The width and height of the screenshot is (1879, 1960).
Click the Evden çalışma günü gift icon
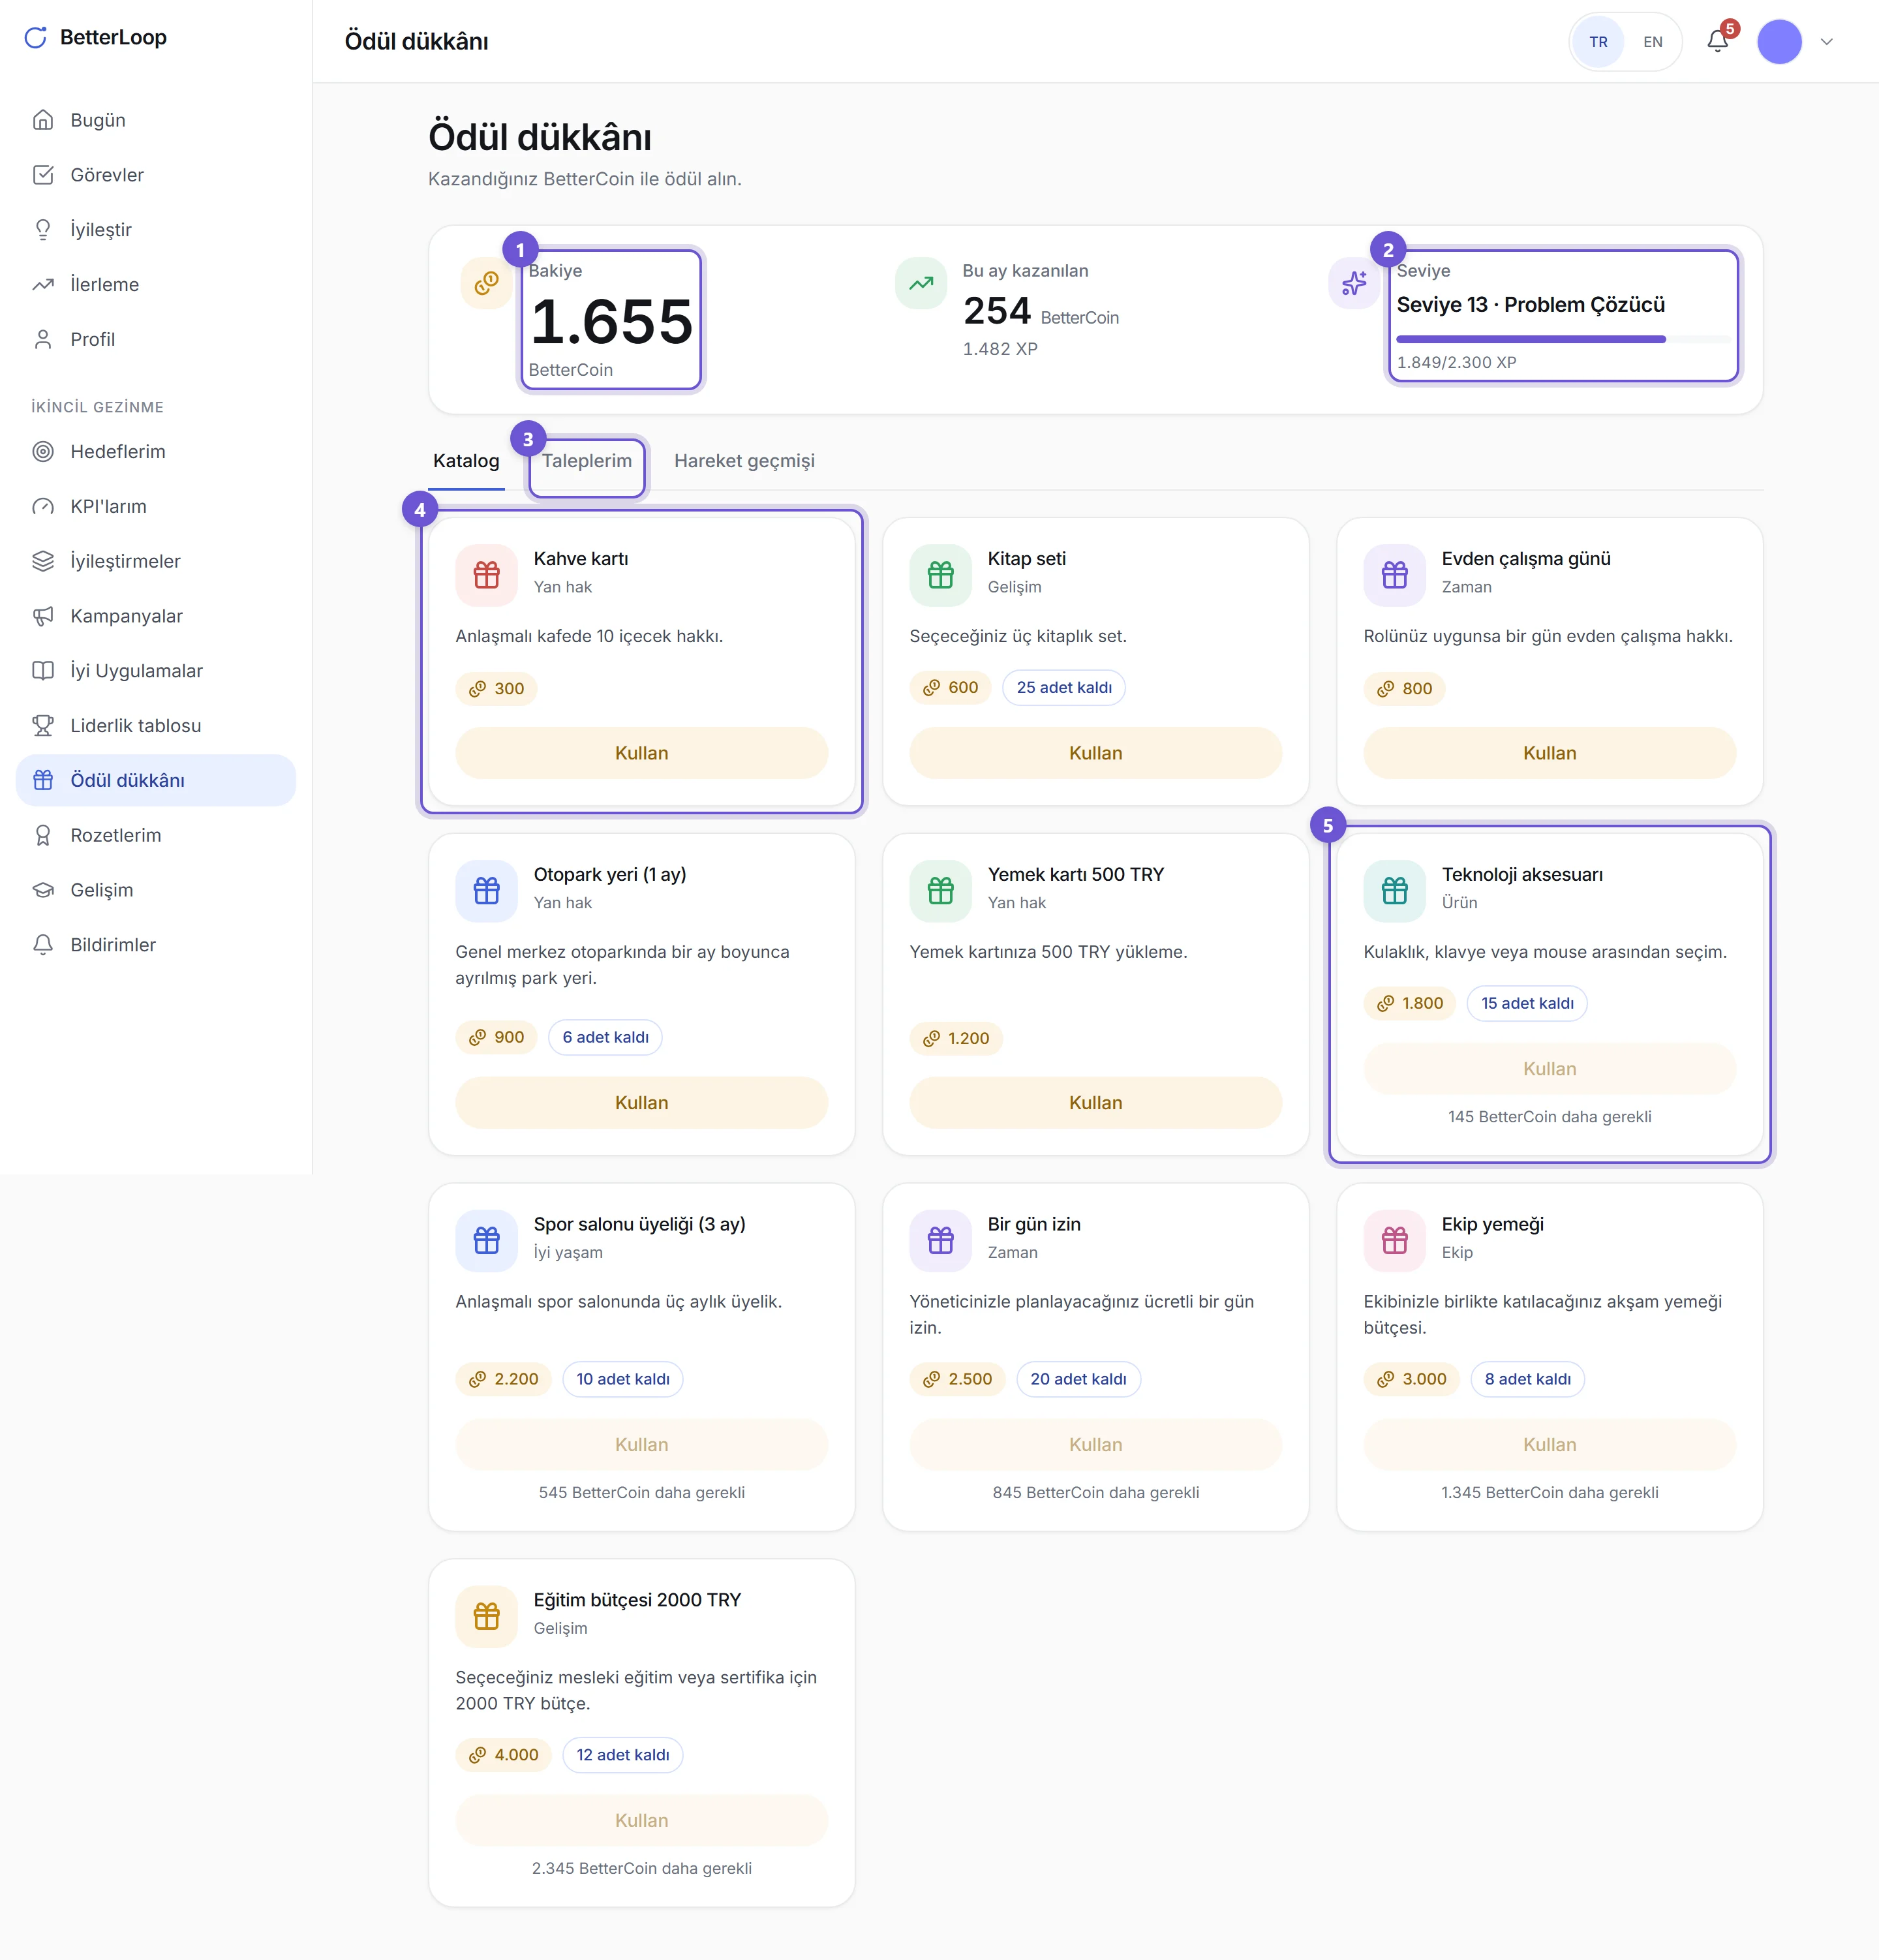coord(1395,575)
